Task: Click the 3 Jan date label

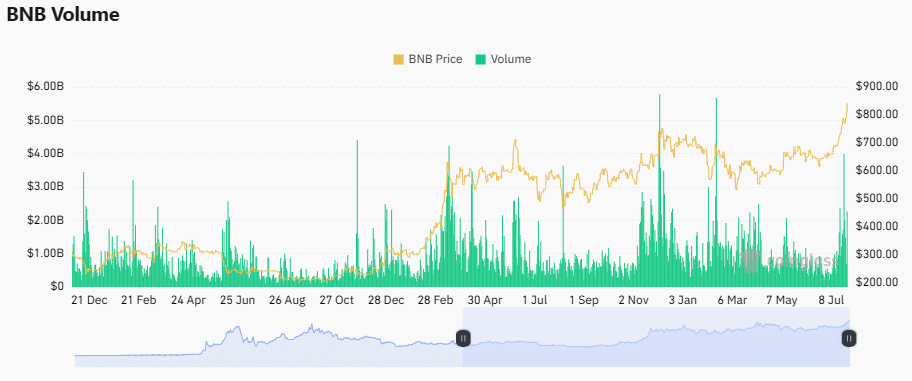Action: tap(683, 300)
